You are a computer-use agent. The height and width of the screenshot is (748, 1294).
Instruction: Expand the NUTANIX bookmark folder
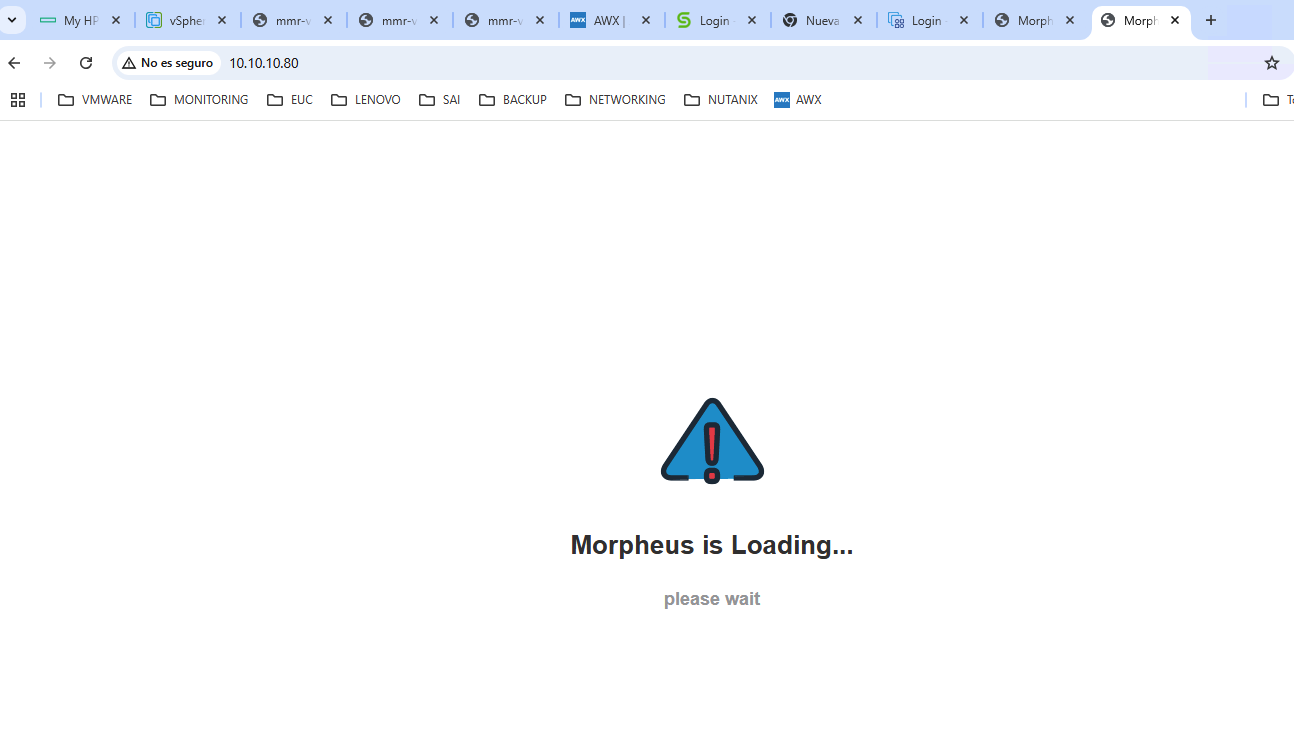[720, 99]
